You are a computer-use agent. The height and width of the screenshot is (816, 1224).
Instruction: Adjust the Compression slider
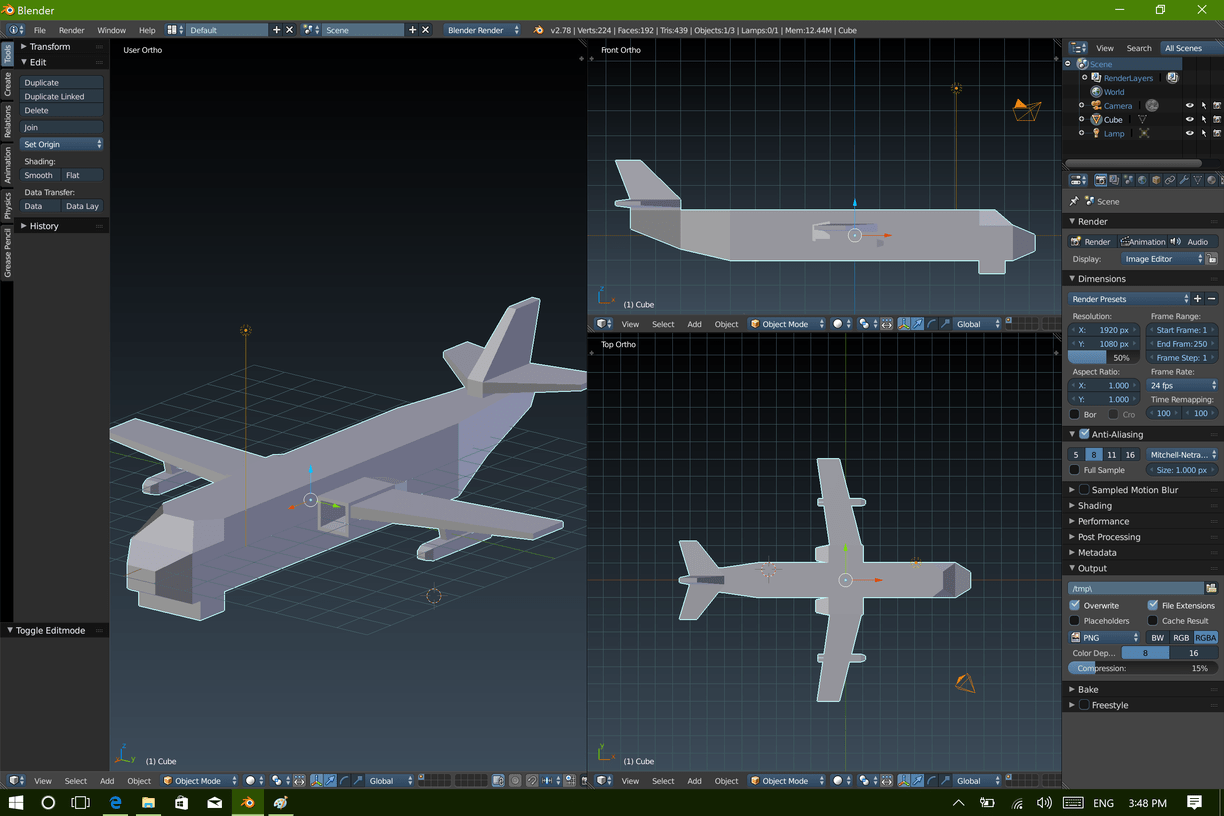[1142, 668]
